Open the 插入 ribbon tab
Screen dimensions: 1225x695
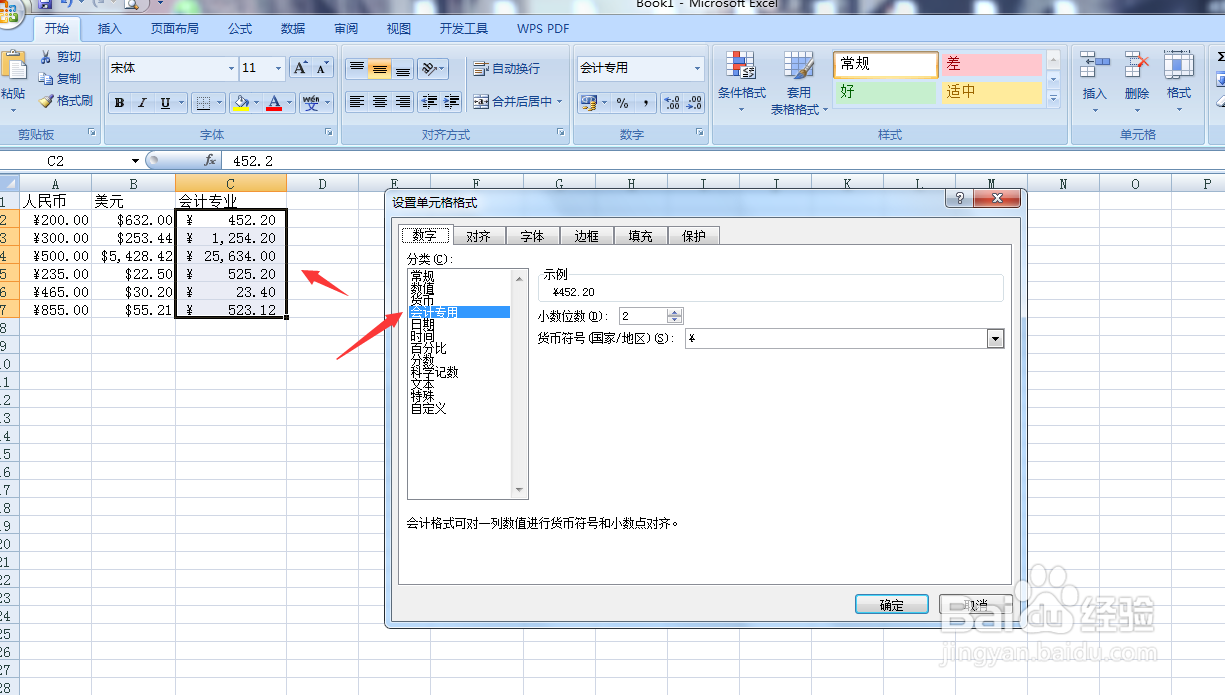108,29
